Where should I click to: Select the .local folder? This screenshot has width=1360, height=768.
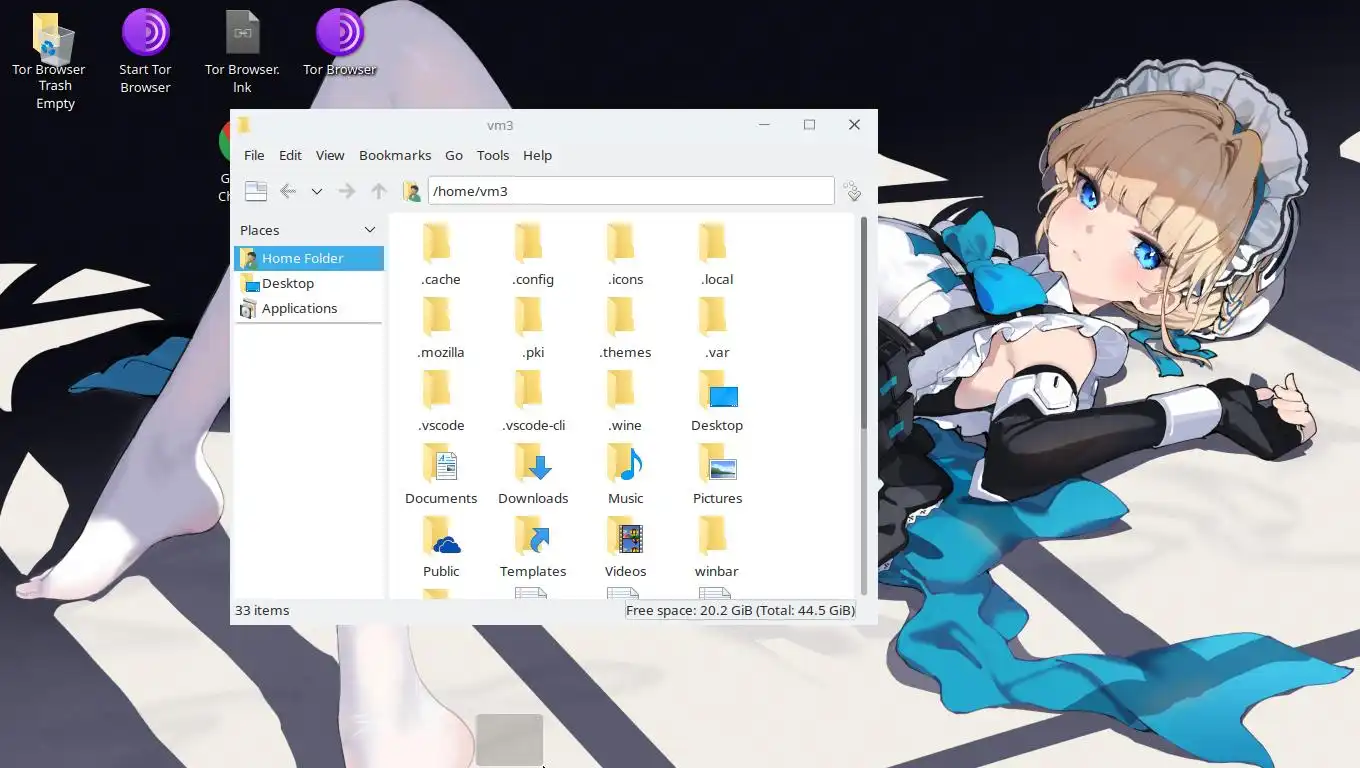click(x=717, y=255)
